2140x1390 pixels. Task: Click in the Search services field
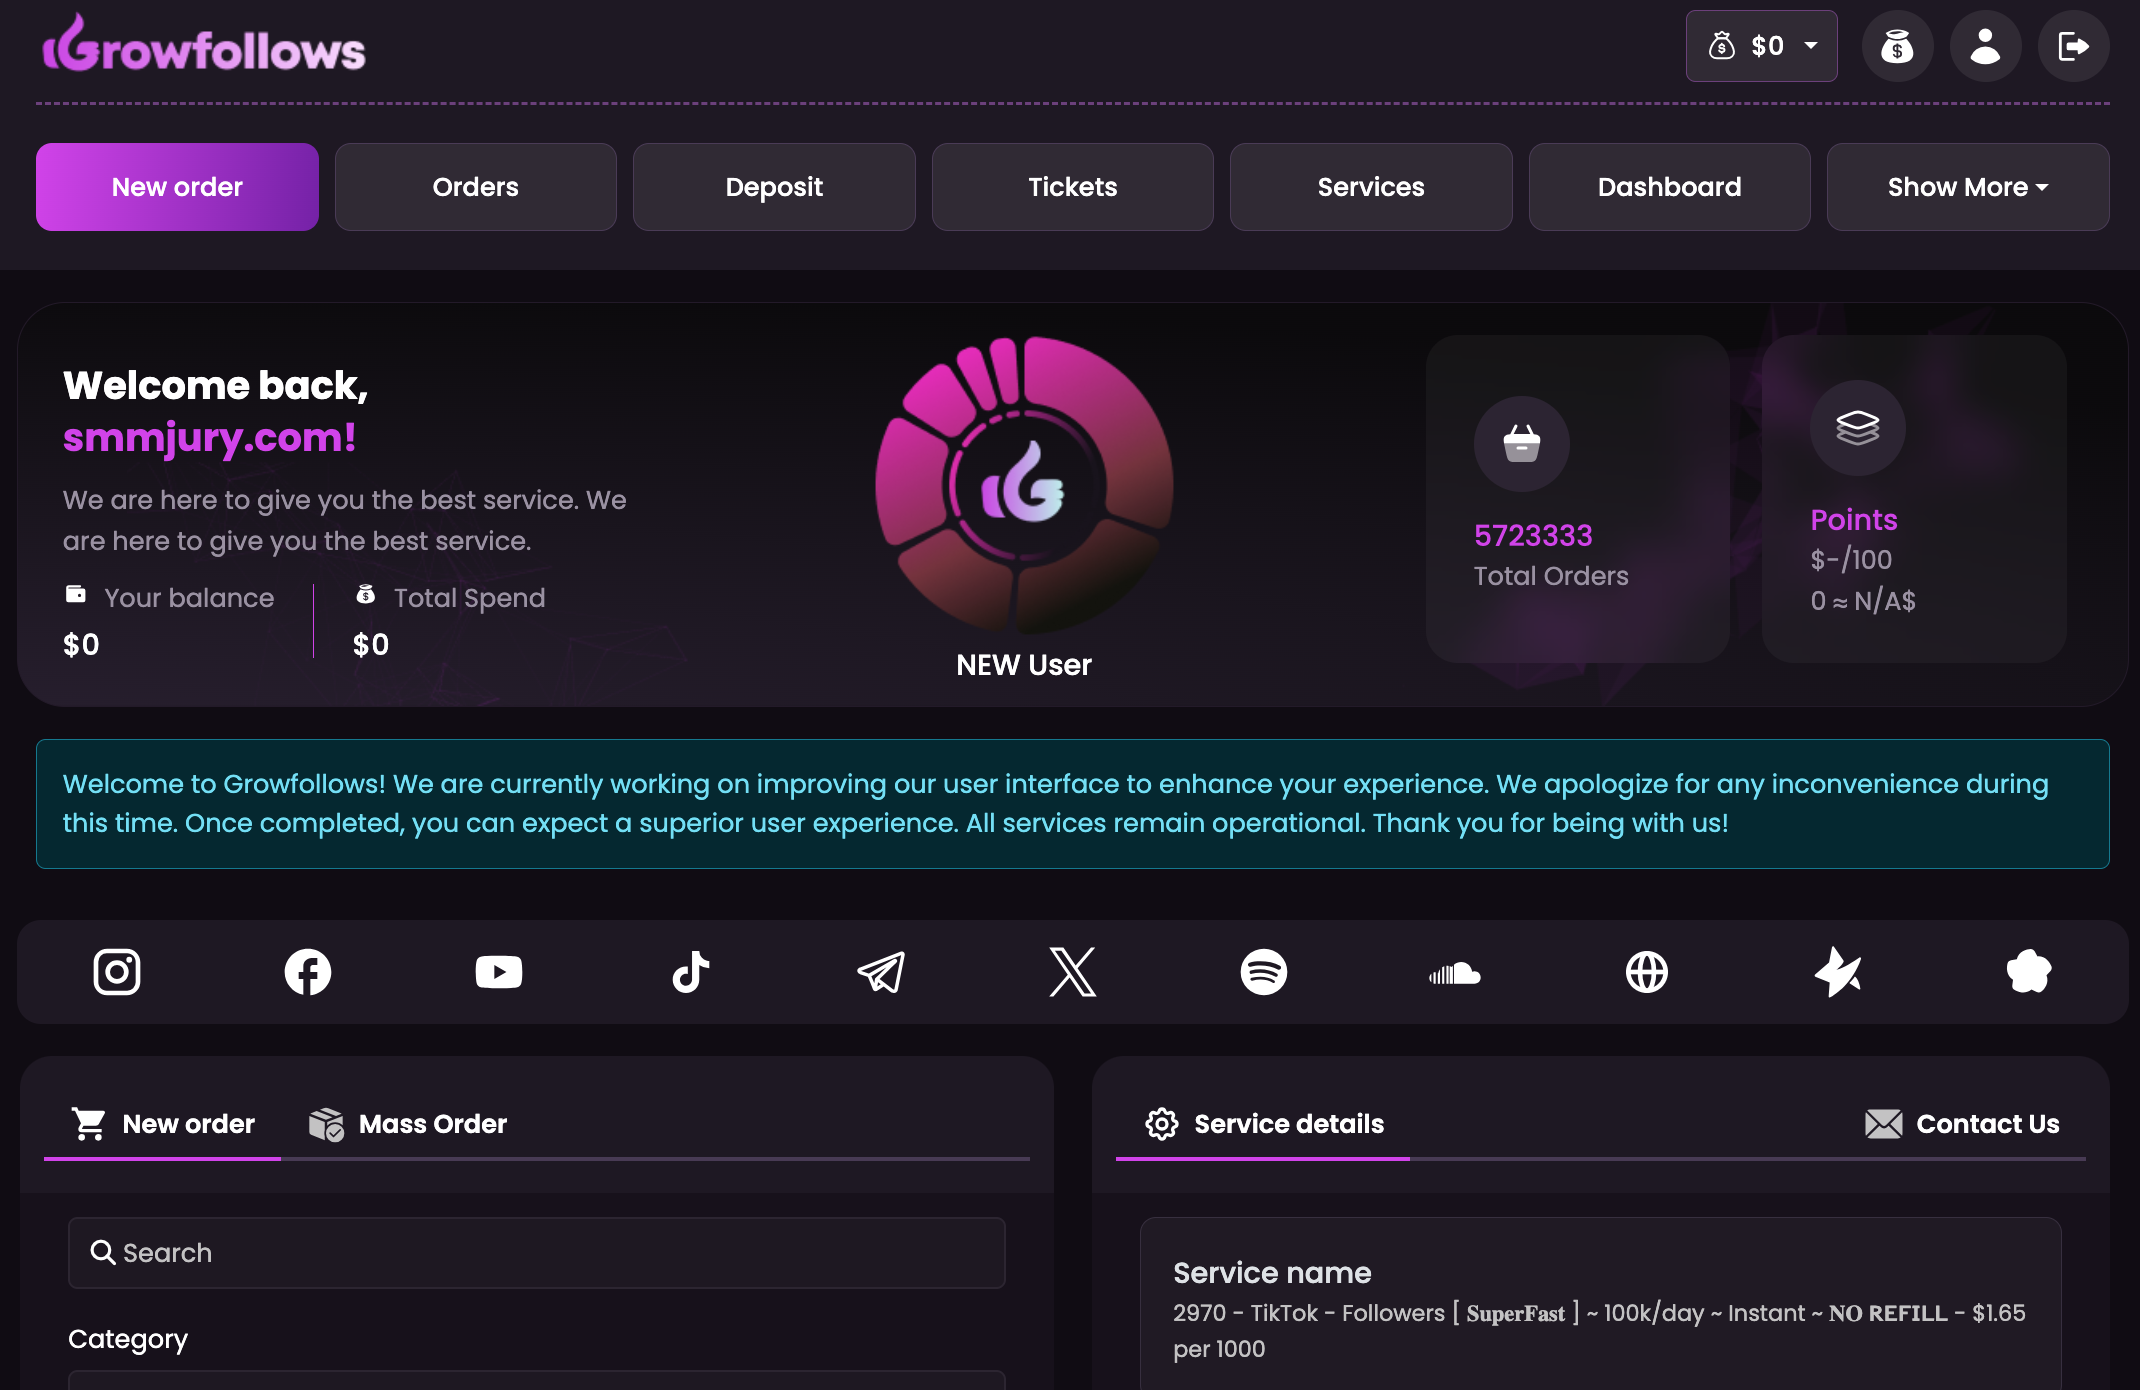pos(537,1253)
